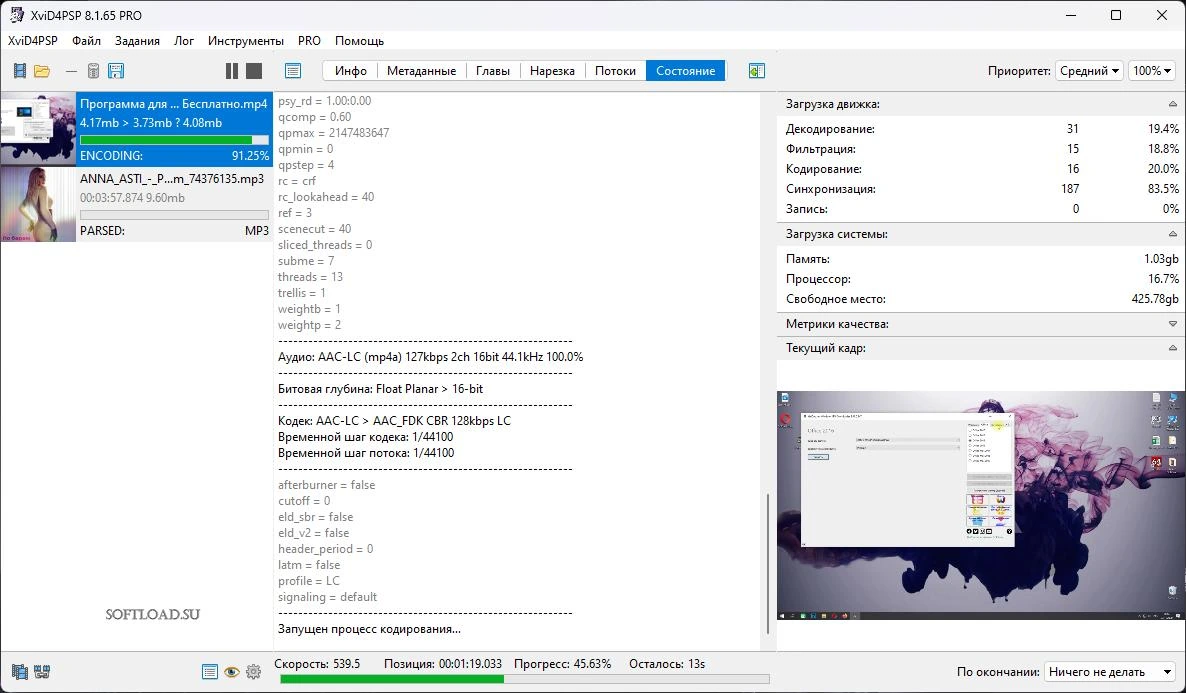The image size is (1186, 693).
Task: Switch to the Главы tab
Action: [492, 70]
